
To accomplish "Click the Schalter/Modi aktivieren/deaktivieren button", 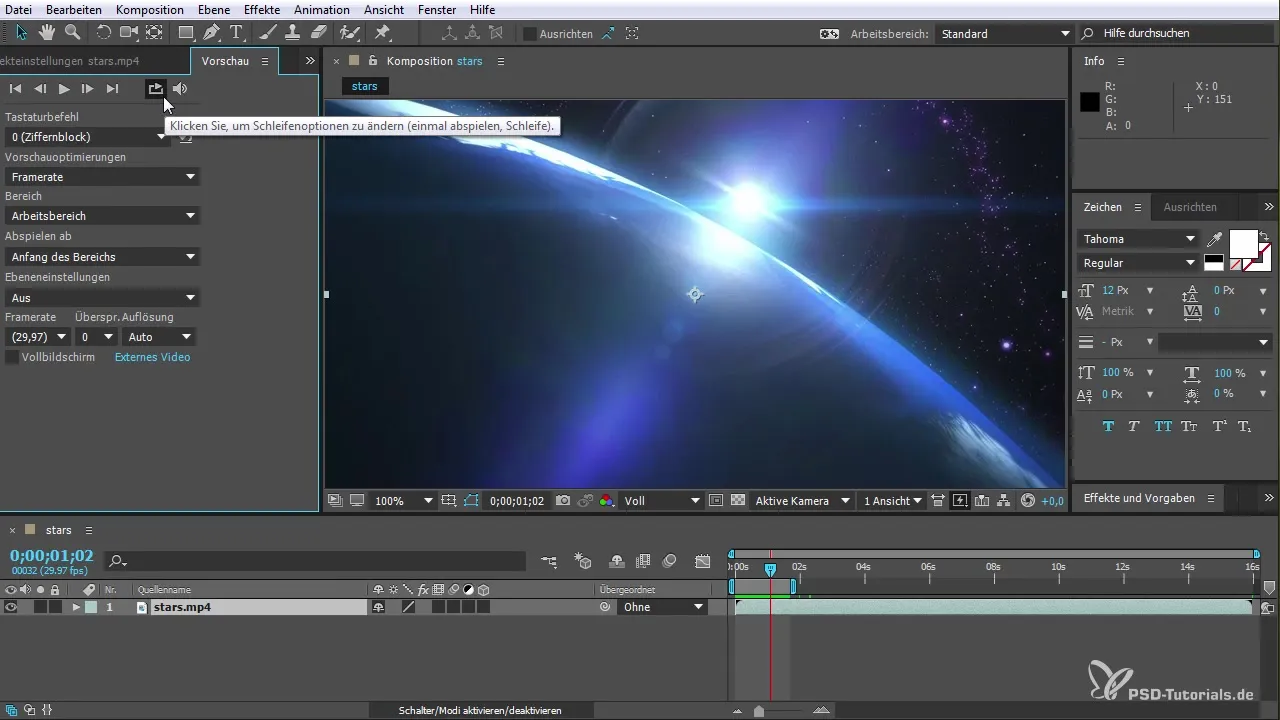I will pyautogui.click(x=480, y=710).
